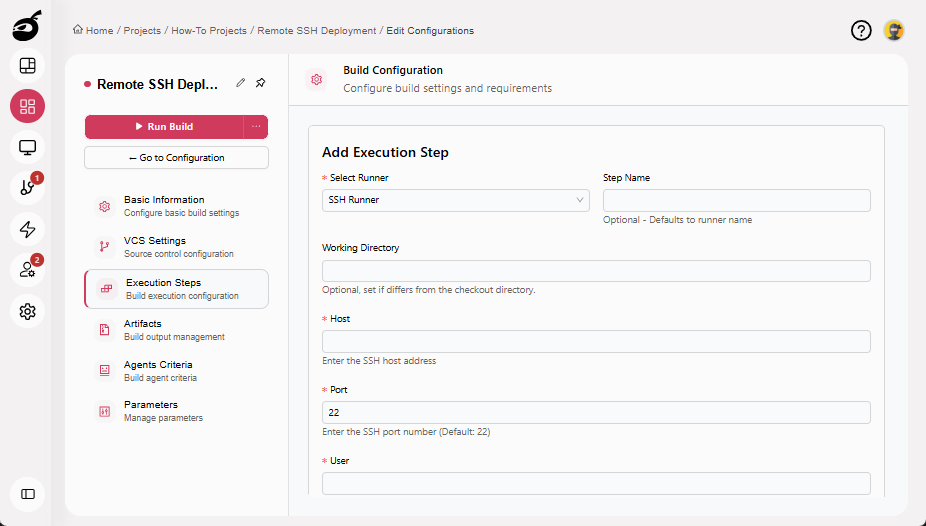Viewport: 926px width, 526px height.
Task: Click 'Enter the SSH port number (Default: 22)' hint
Action: [406, 432]
